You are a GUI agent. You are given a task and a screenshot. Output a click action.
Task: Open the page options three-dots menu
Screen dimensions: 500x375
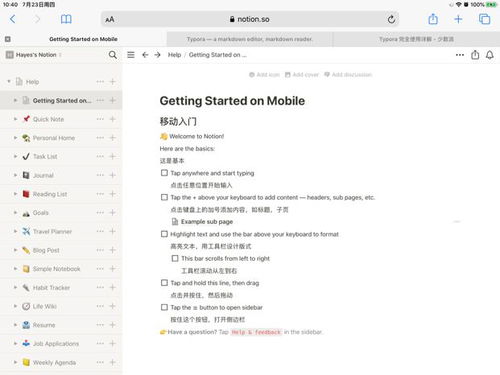coord(460,55)
